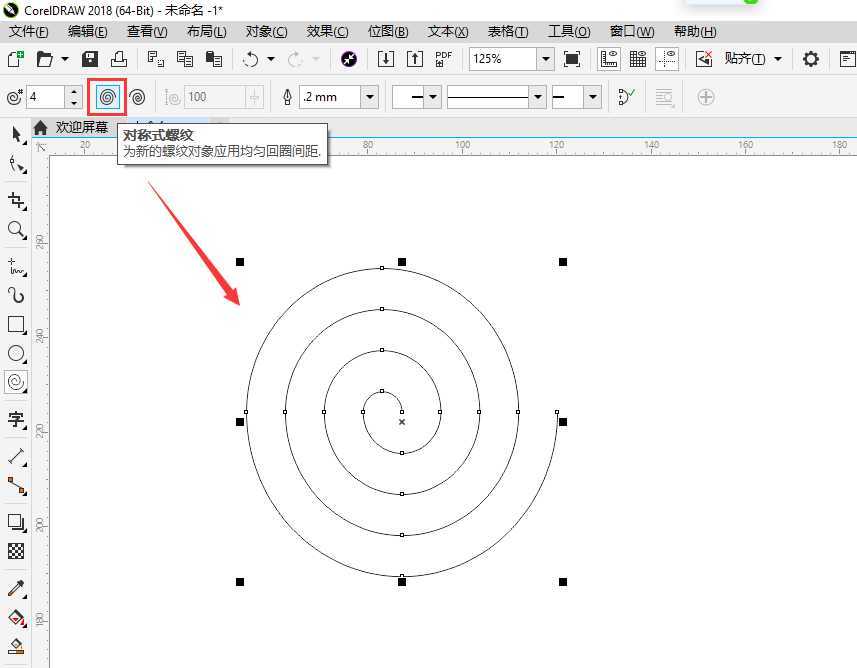Open the 效果(C) menu
Screen dimensions: 857x668
[x=328, y=31]
